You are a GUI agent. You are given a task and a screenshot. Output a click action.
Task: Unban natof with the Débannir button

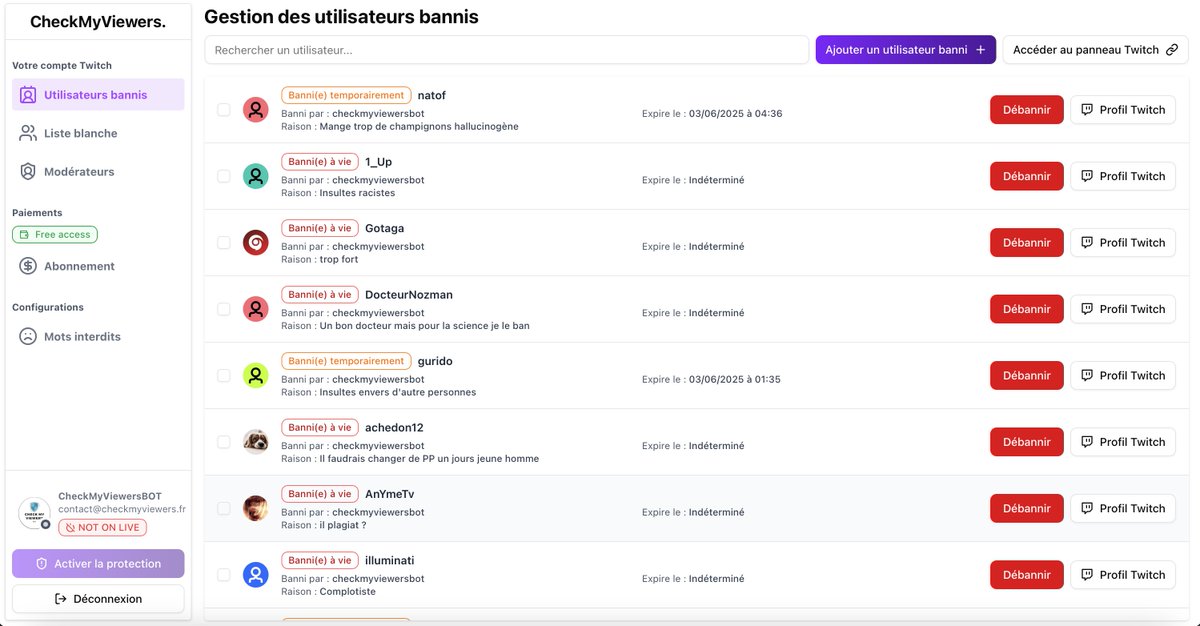(x=1026, y=109)
